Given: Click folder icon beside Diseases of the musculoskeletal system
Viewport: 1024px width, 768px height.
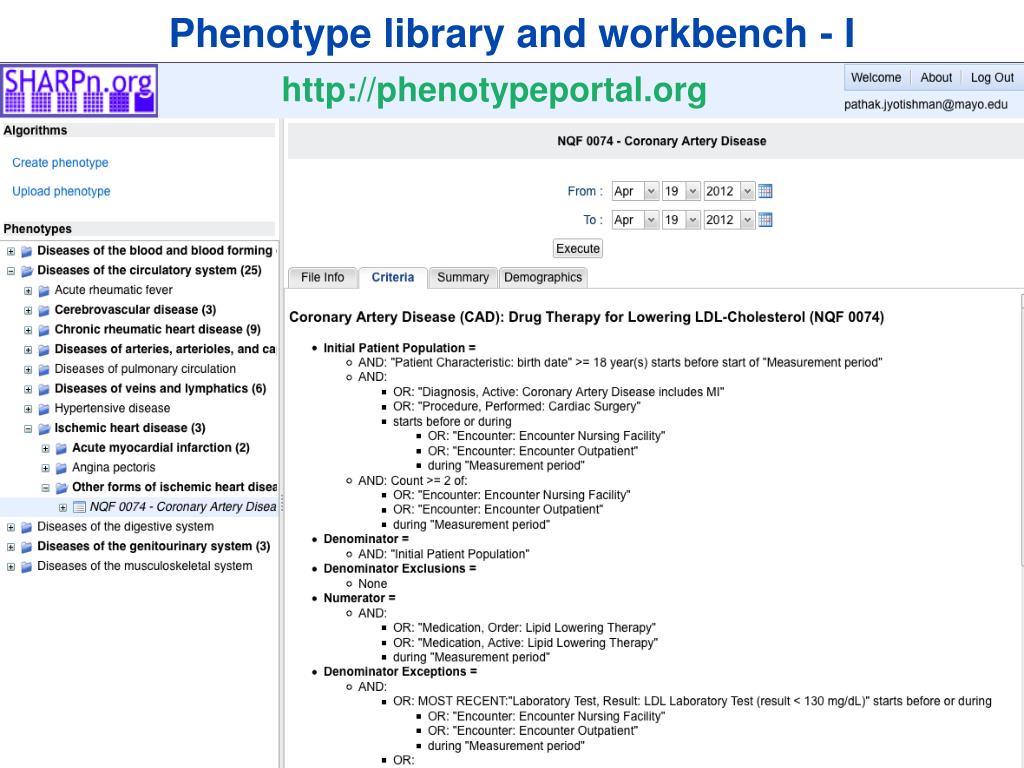Looking at the screenshot, I should (x=27, y=567).
